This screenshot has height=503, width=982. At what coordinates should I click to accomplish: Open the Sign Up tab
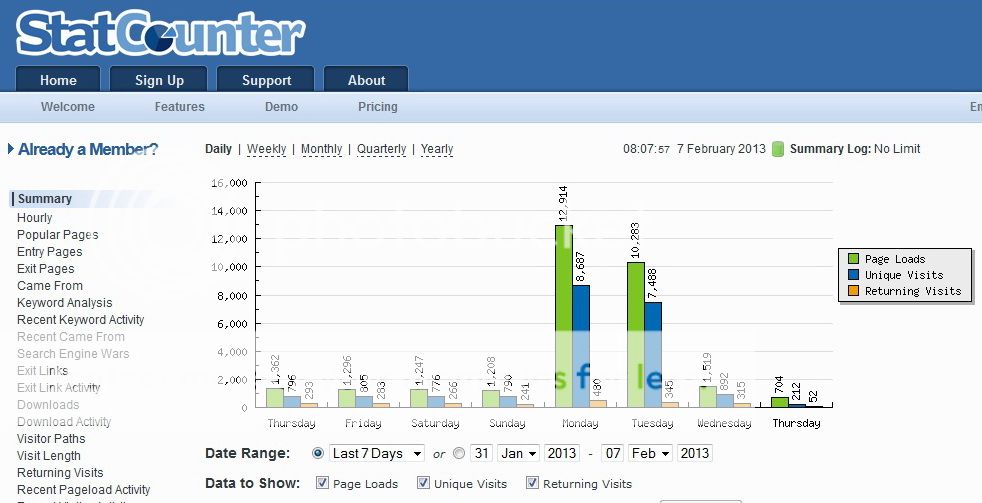[x=159, y=80]
